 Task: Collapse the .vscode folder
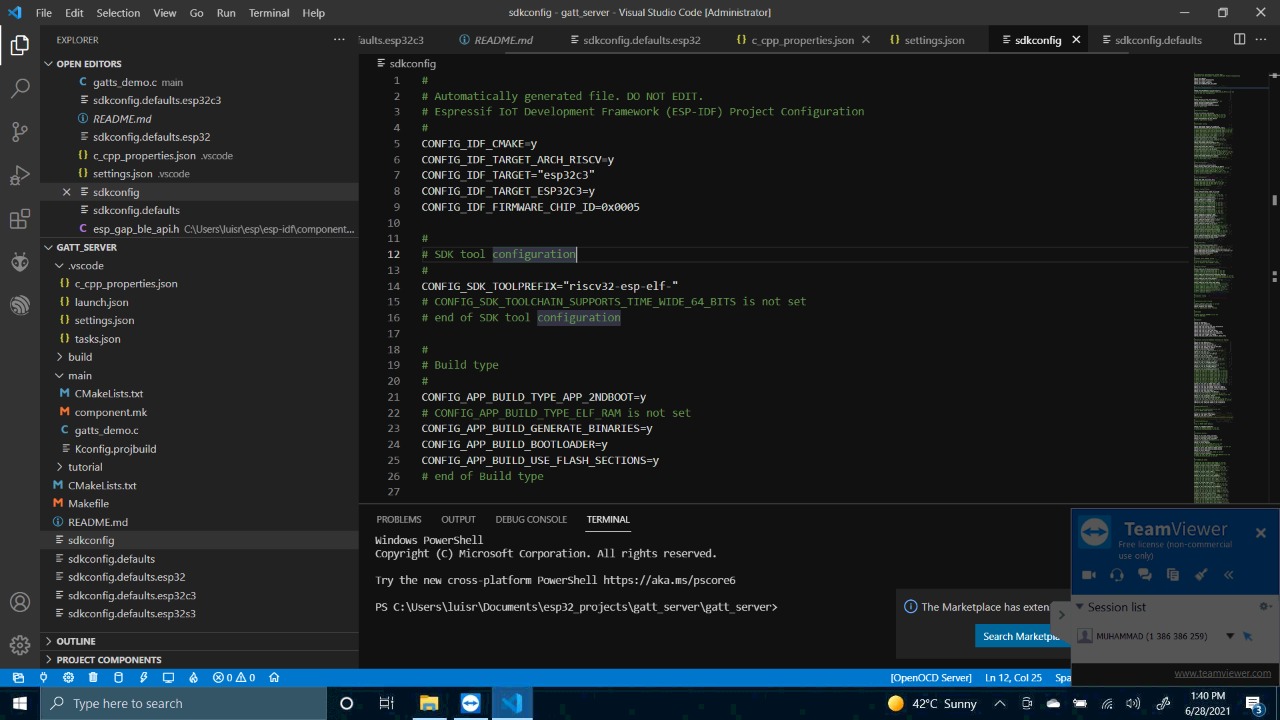60,265
